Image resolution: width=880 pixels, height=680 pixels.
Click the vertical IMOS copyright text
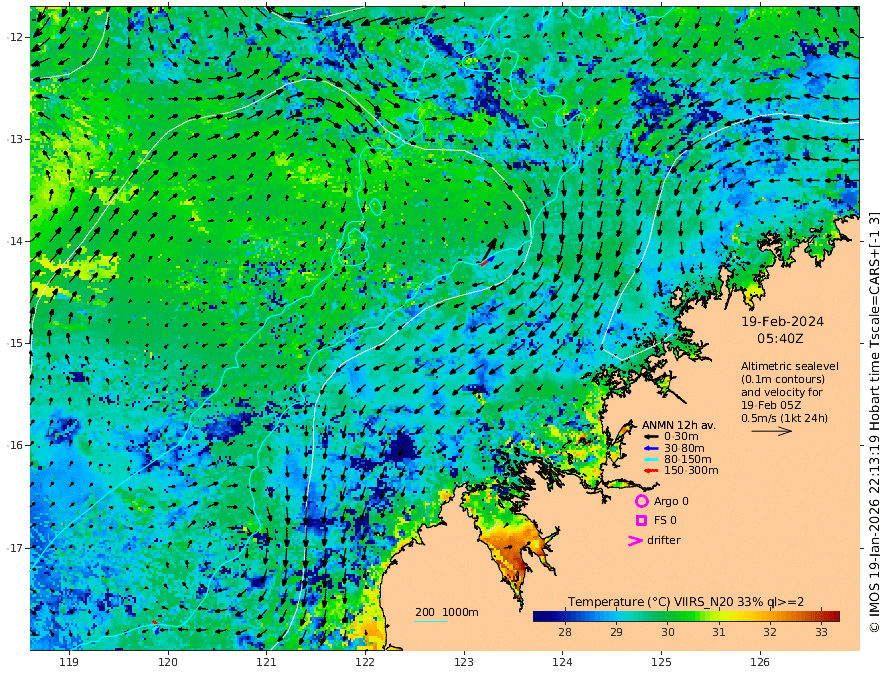(874, 422)
